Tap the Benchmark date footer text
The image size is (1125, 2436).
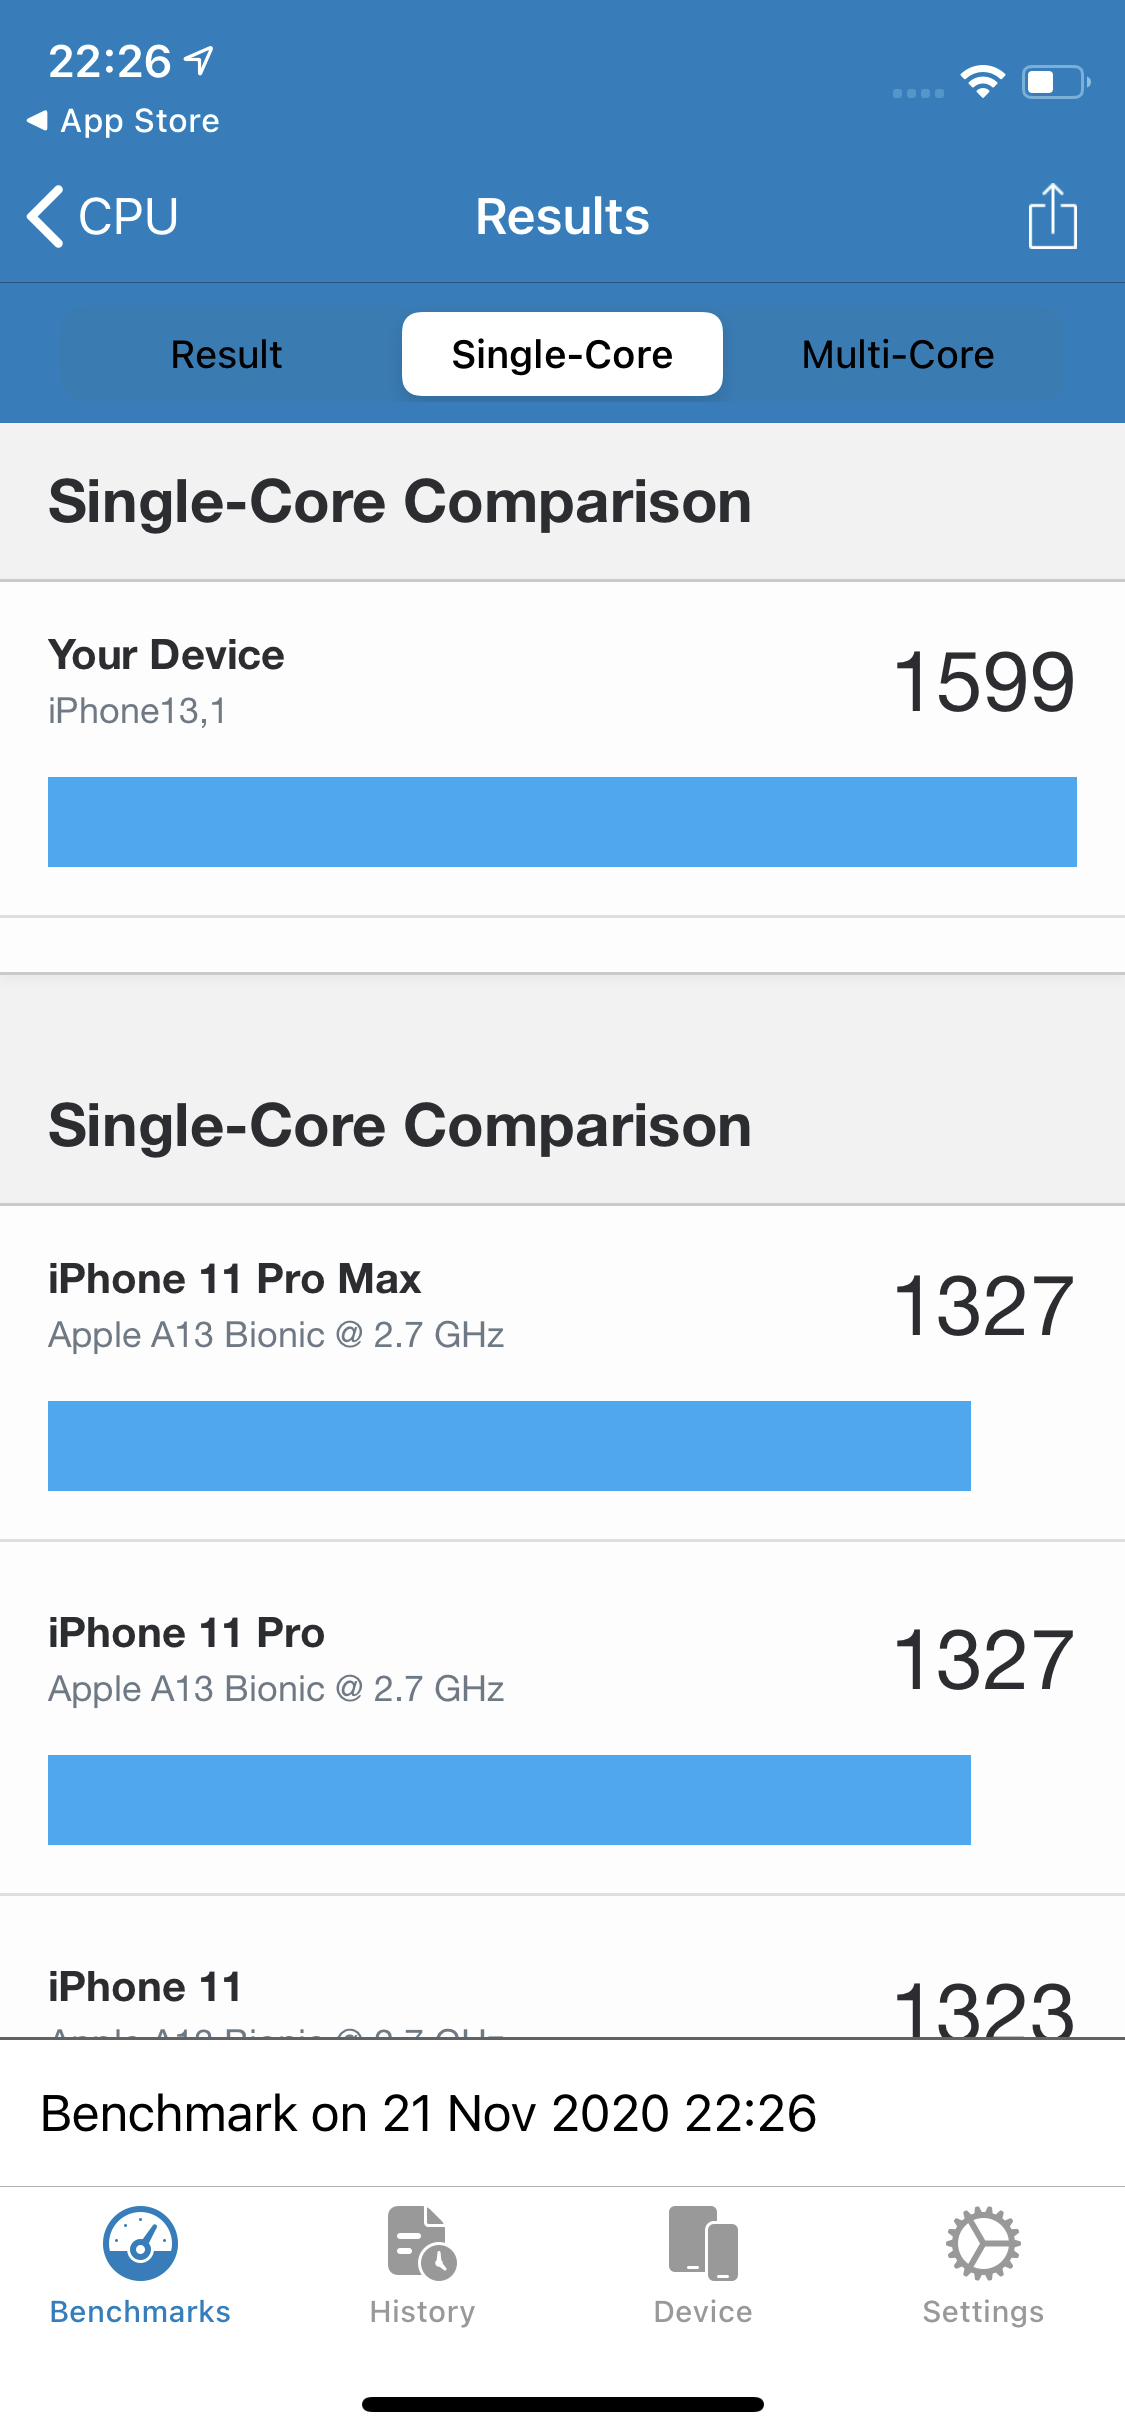click(429, 2114)
